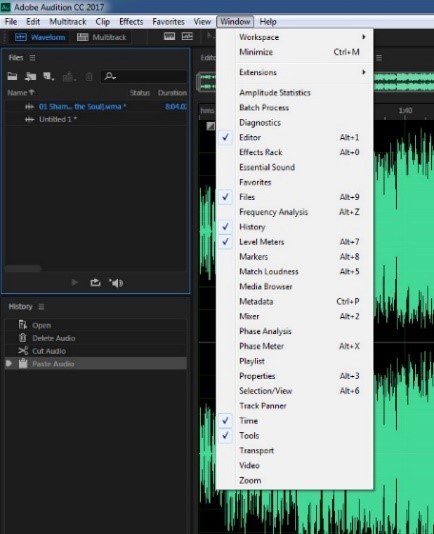Open the Effects menu

coord(131,22)
